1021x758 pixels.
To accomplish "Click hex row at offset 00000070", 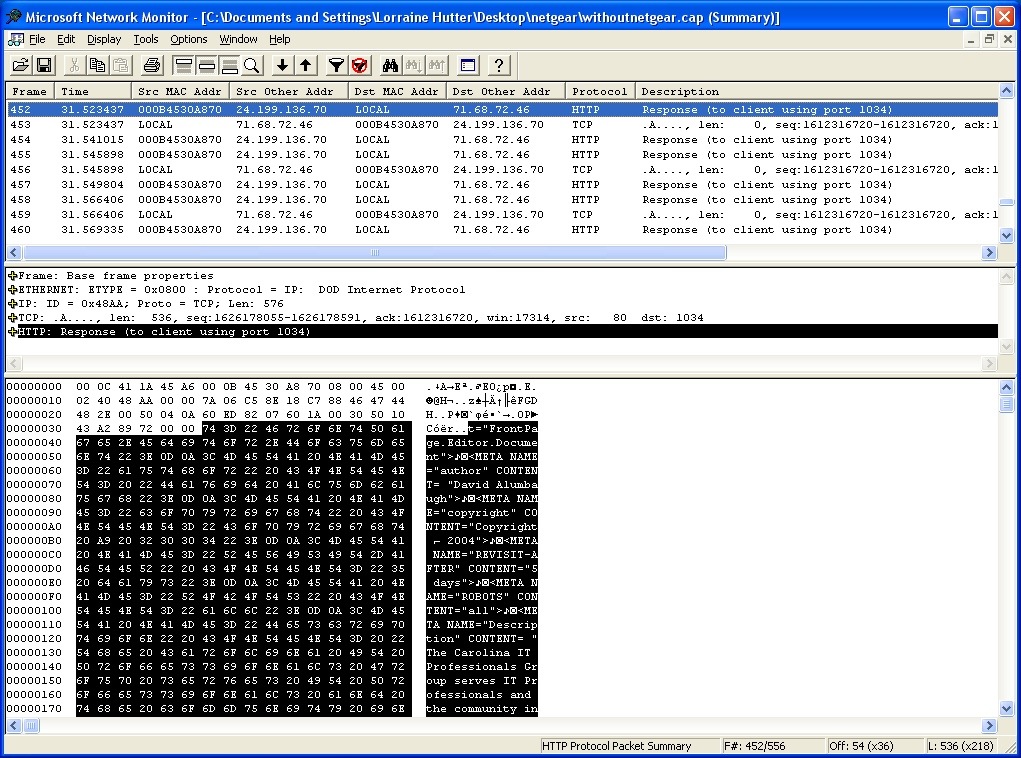I will [272, 484].
